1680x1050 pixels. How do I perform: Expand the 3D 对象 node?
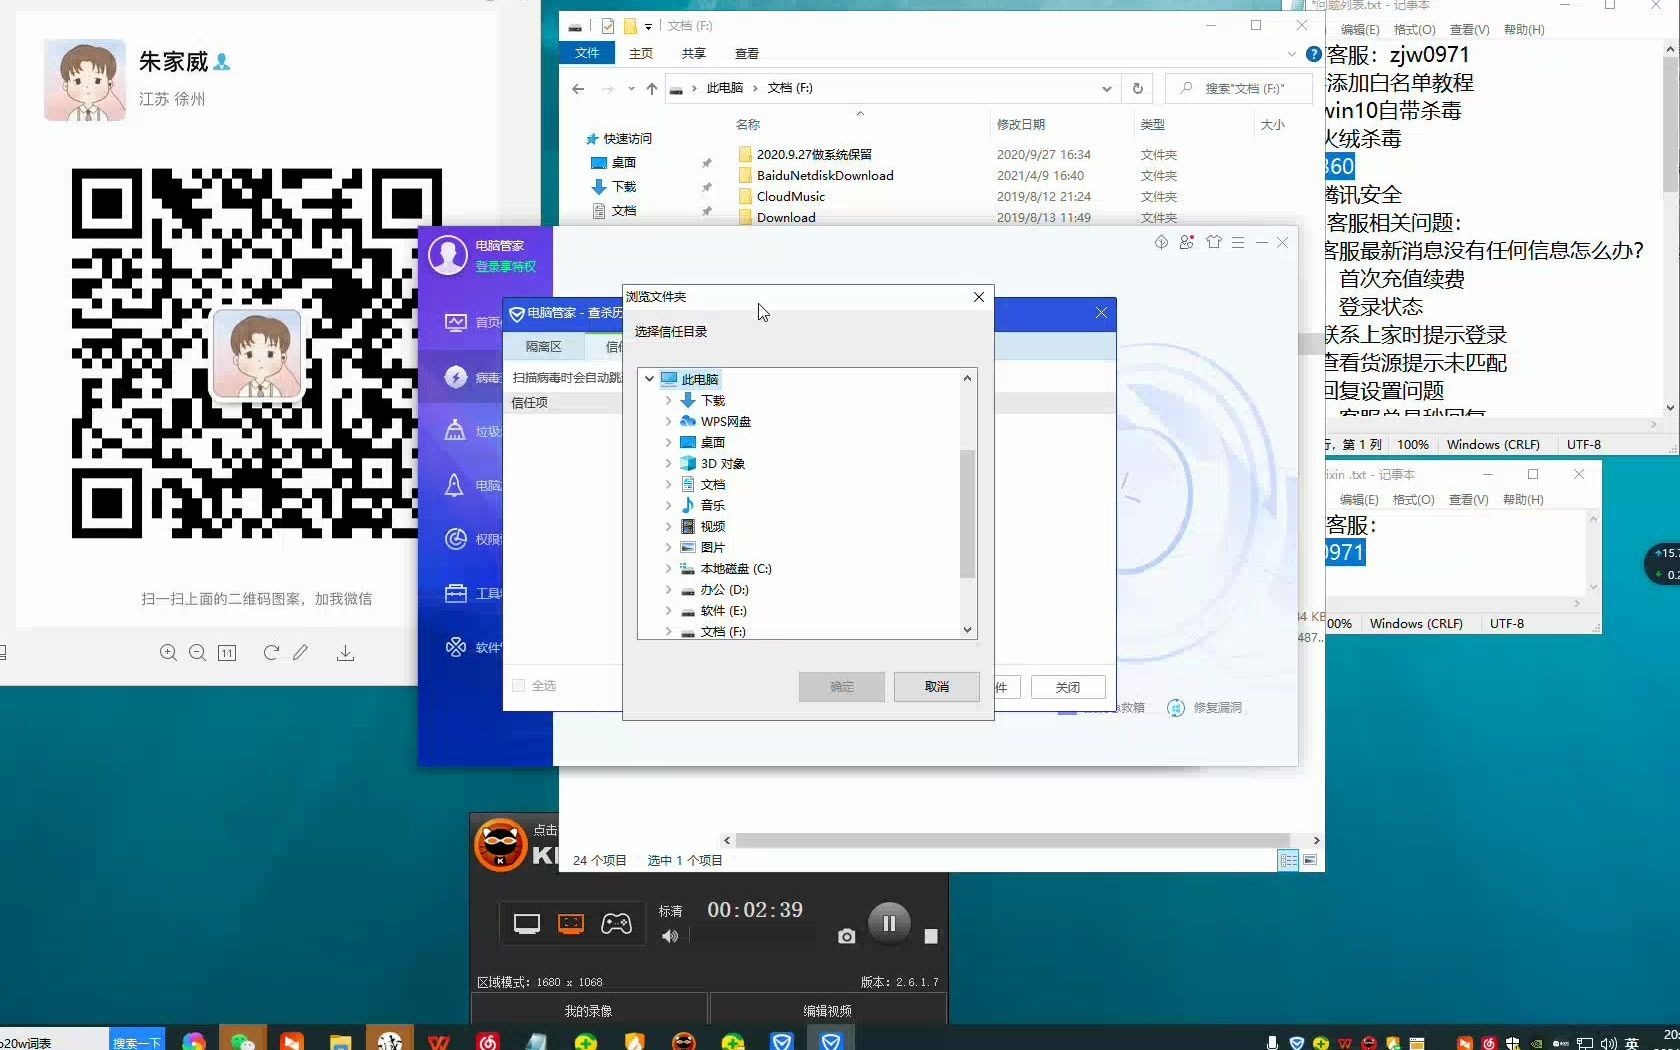669,463
